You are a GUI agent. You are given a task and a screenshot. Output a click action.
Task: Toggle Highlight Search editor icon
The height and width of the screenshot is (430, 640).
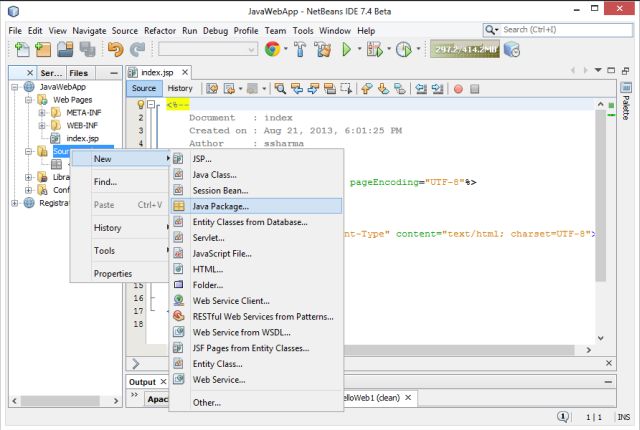pos(329,89)
